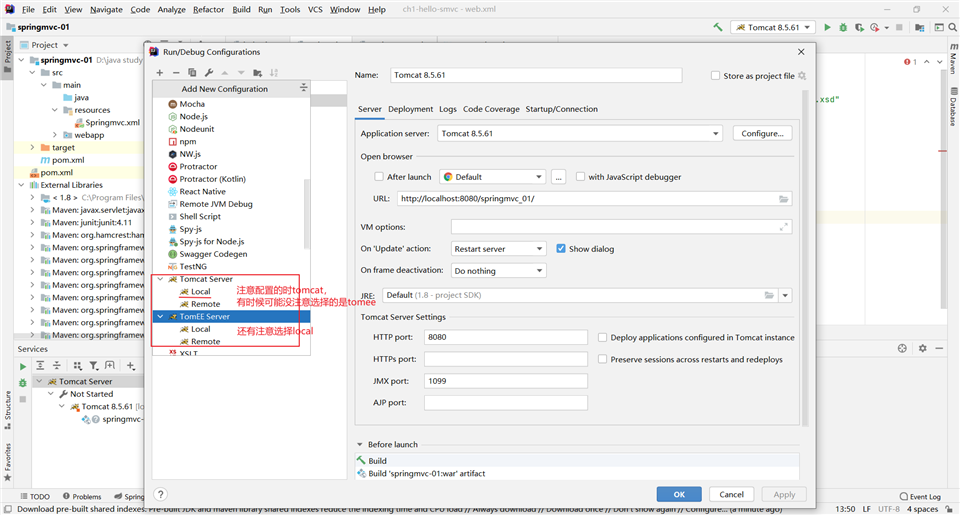Image resolution: width=960 pixels, height=515 pixels.
Task: Uncheck Show dialog checkbox
Action: (561, 249)
